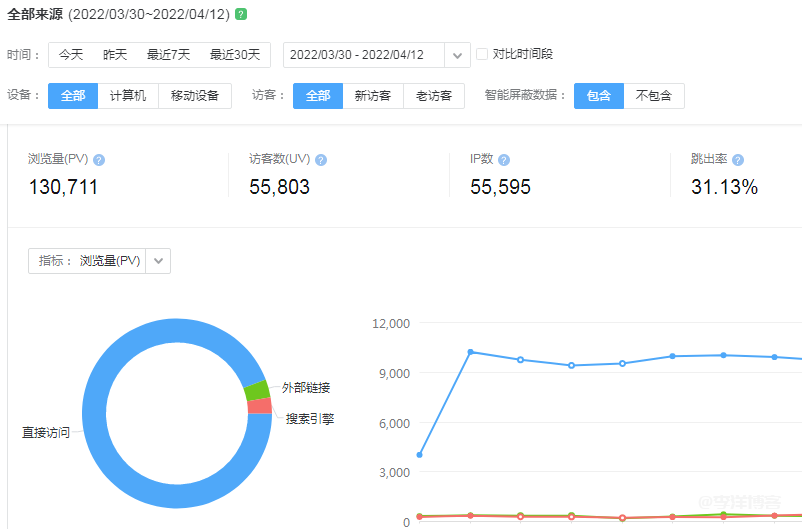Viewport: 802px width, 529px height.
Task: Click the green 外部链接 donut segment
Action: click(x=257, y=390)
